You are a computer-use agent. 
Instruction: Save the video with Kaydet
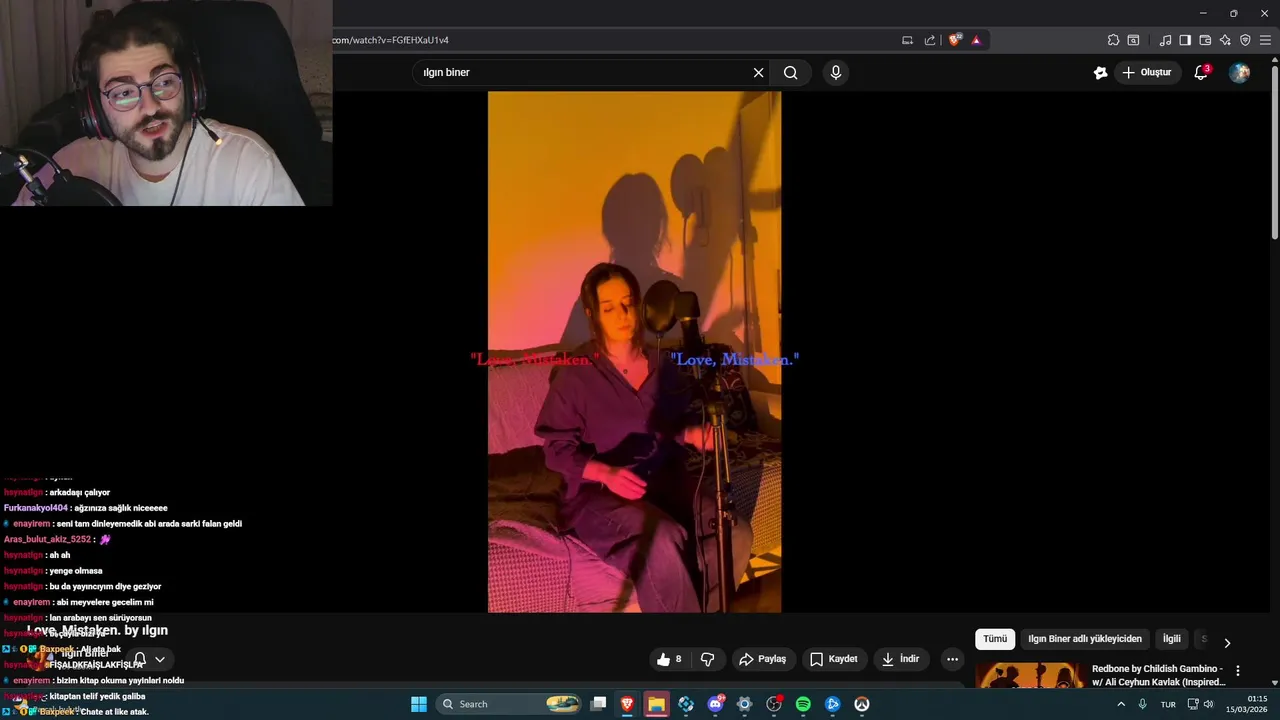coord(834,659)
